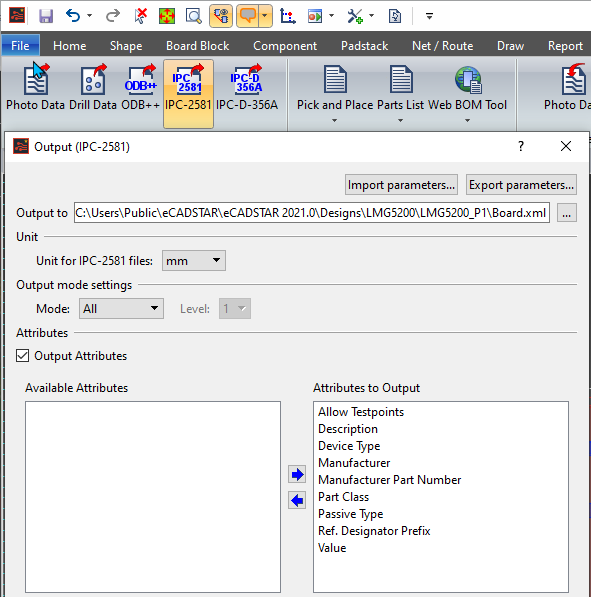The image size is (591, 597).
Task: Click the Pick and Place report icon
Action: [x=335, y=80]
